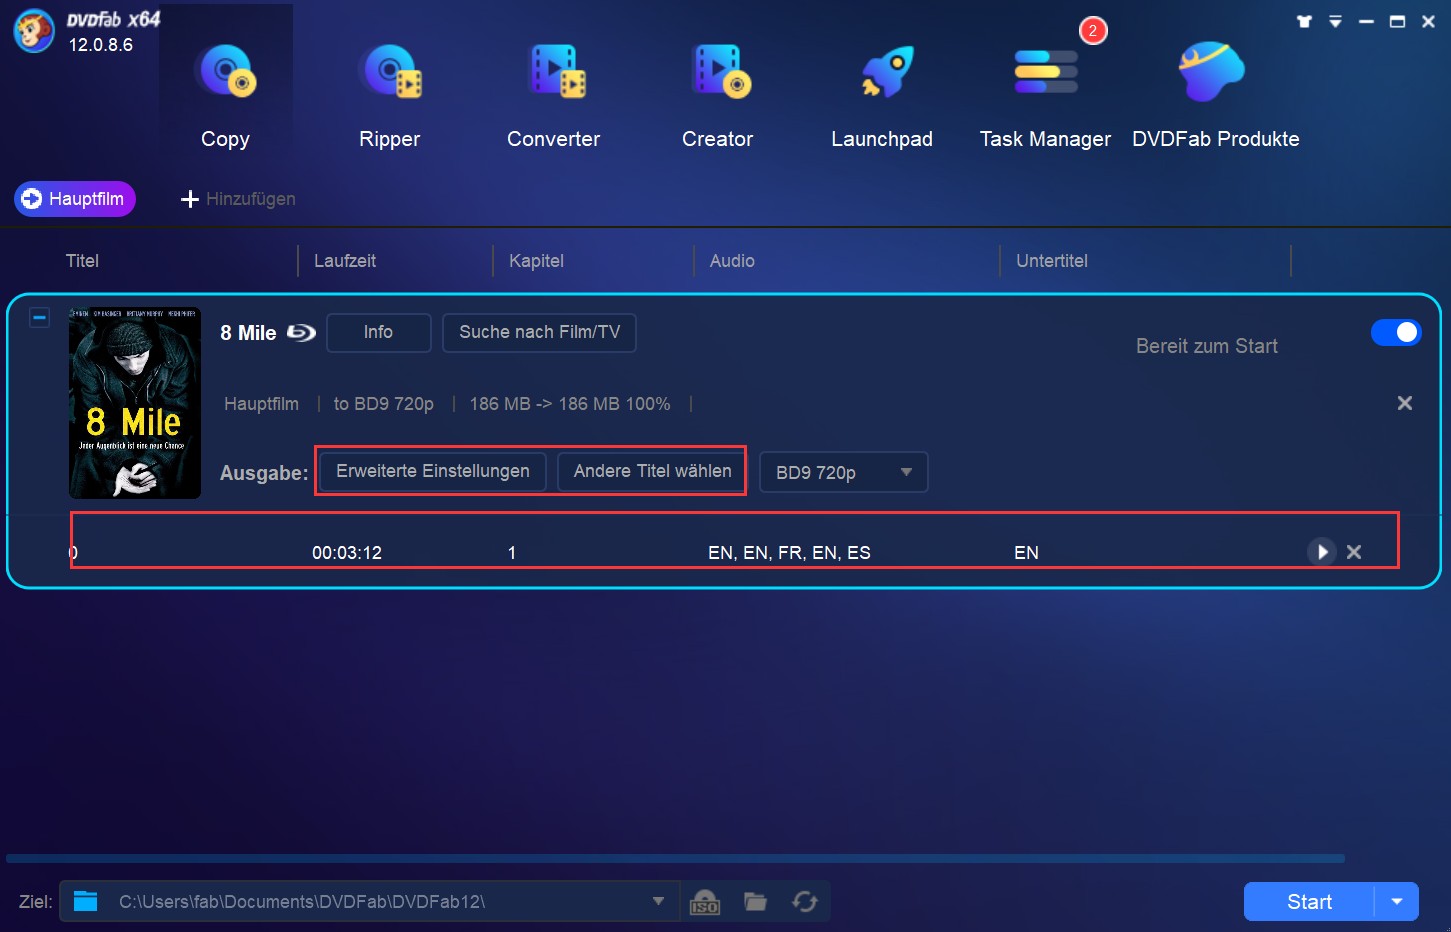The height and width of the screenshot is (932, 1451).
Task: Open the Converter module
Action: click(x=554, y=96)
